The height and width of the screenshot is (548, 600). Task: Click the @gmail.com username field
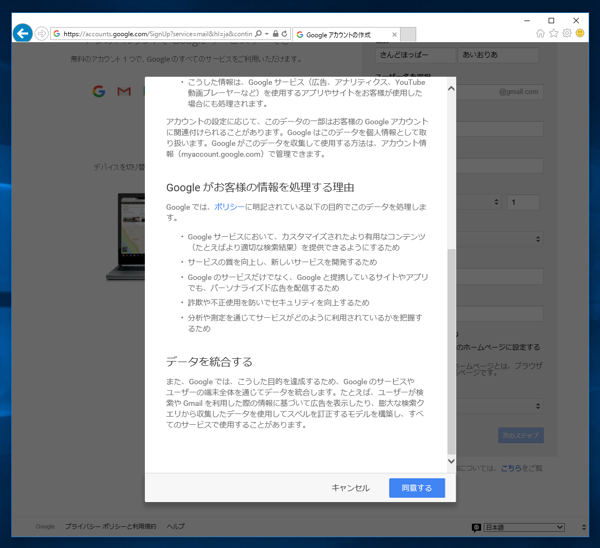tap(500, 92)
